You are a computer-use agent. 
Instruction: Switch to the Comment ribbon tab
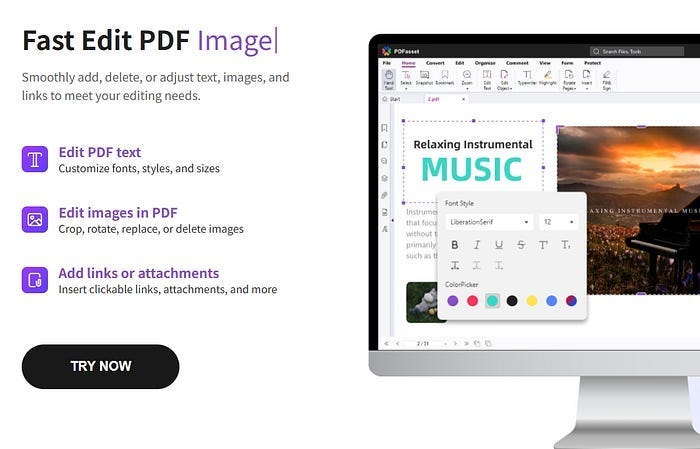coord(517,63)
